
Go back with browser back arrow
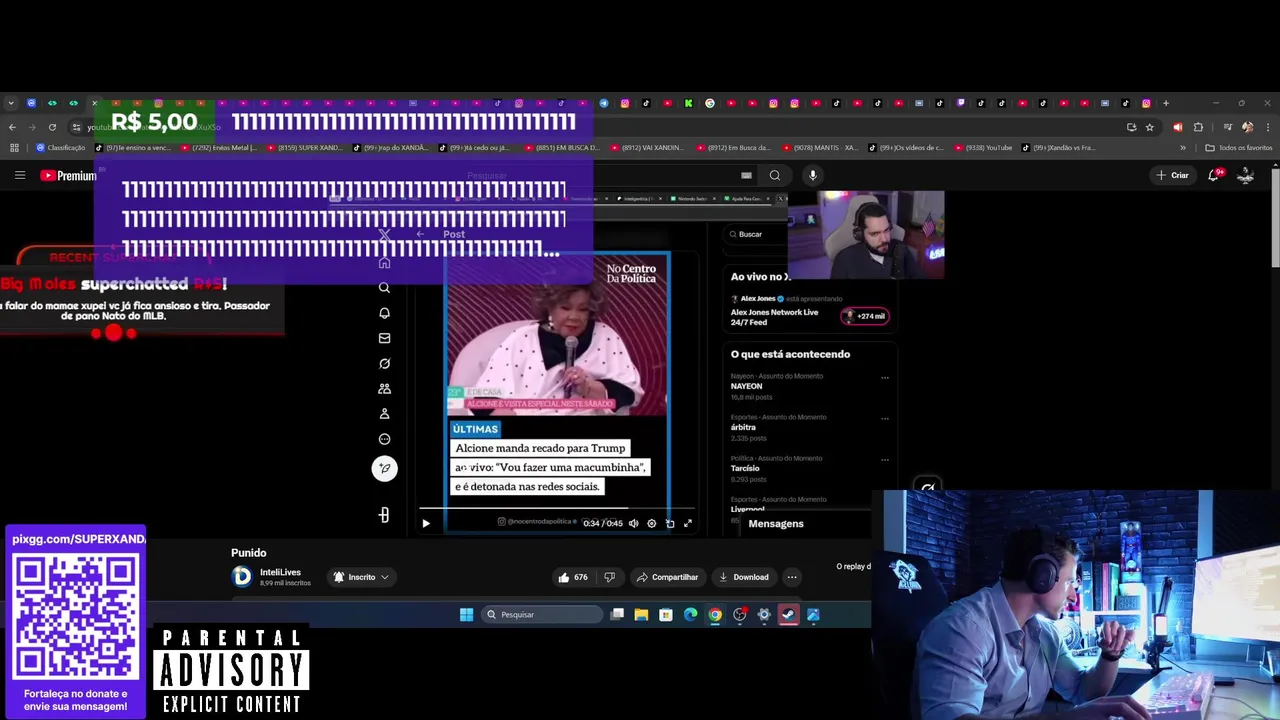click(x=12, y=127)
